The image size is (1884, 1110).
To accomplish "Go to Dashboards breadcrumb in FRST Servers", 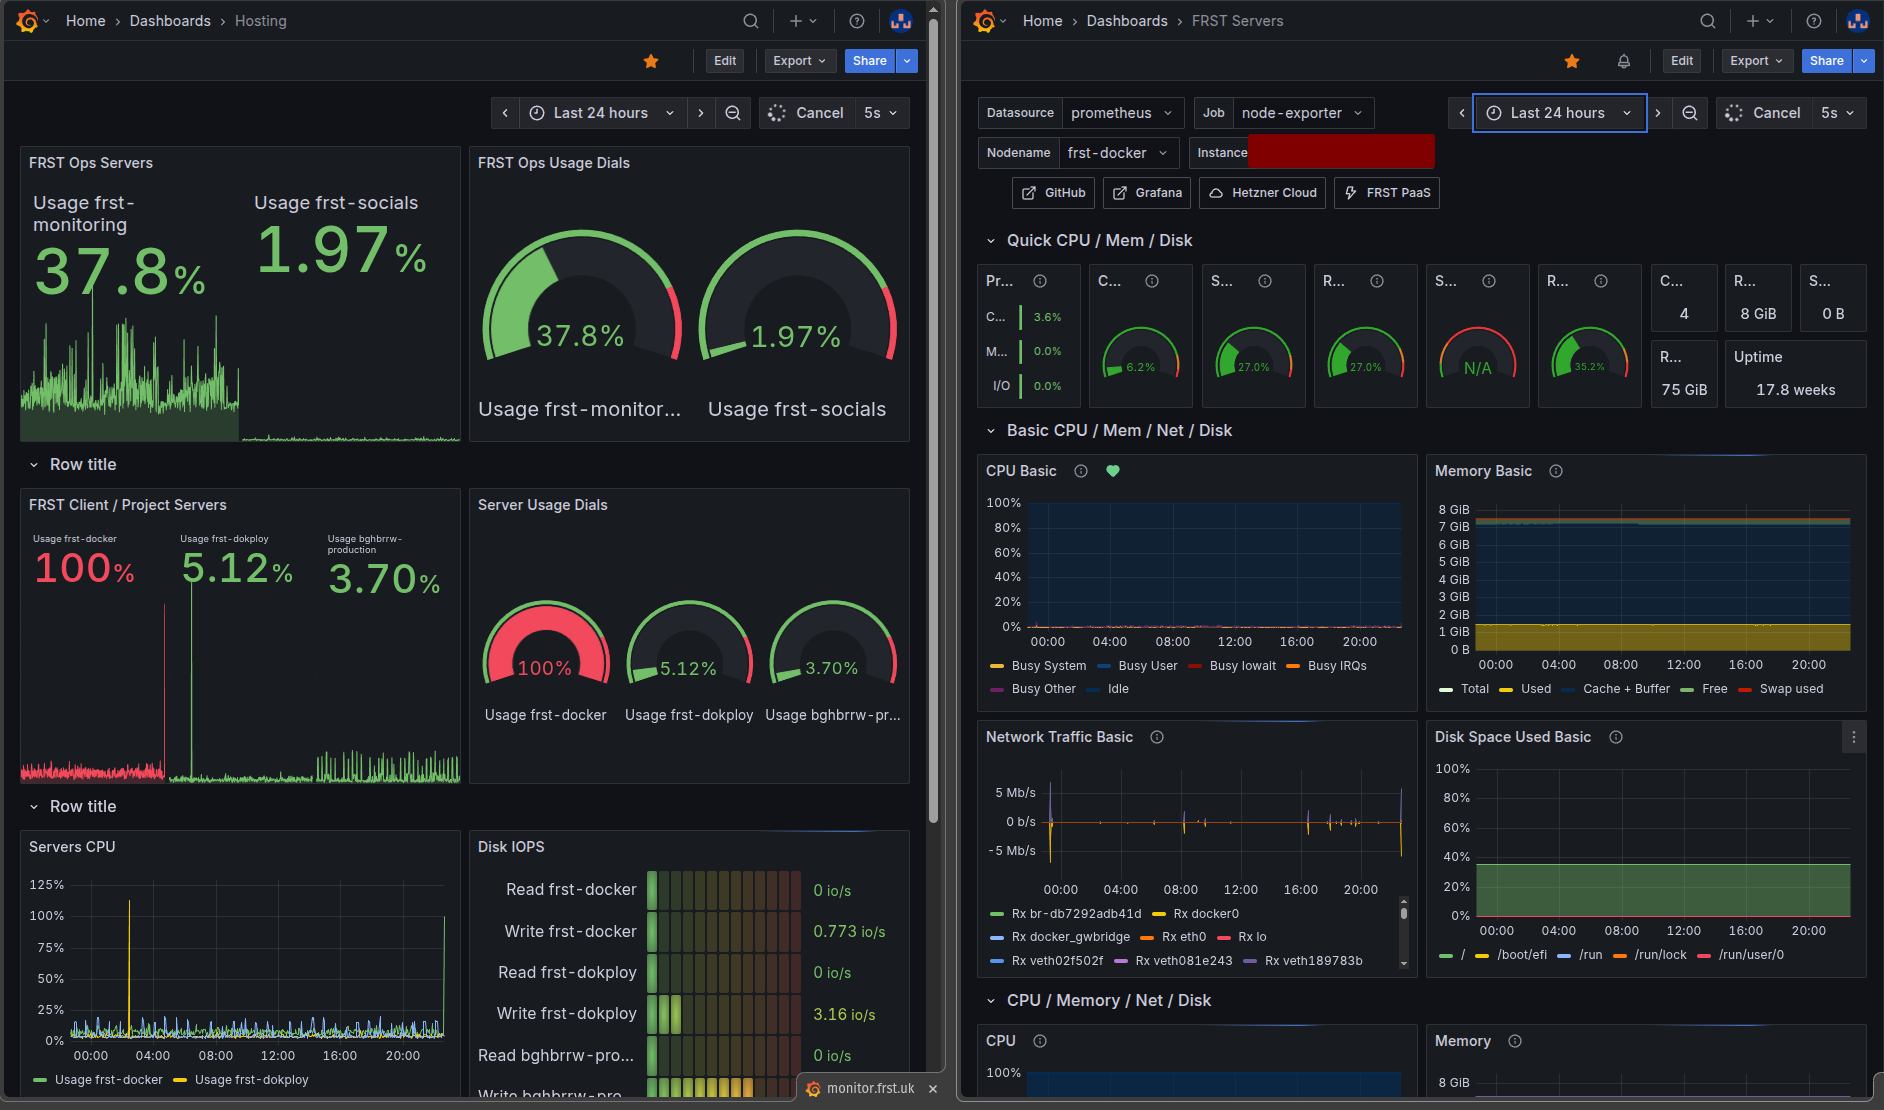I will pyautogui.click(x=1127, y=21).
